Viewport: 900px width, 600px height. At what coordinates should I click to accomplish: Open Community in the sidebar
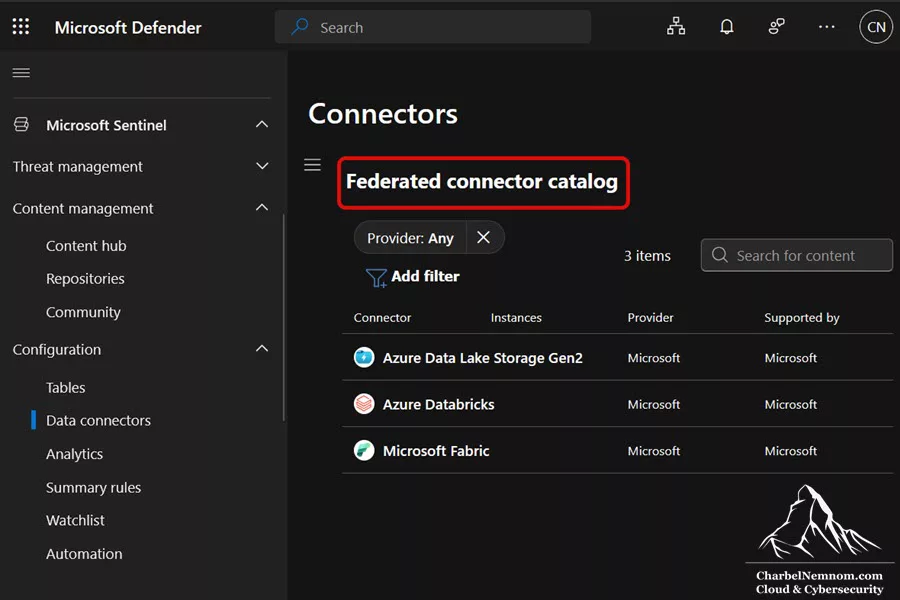[83, 312]
